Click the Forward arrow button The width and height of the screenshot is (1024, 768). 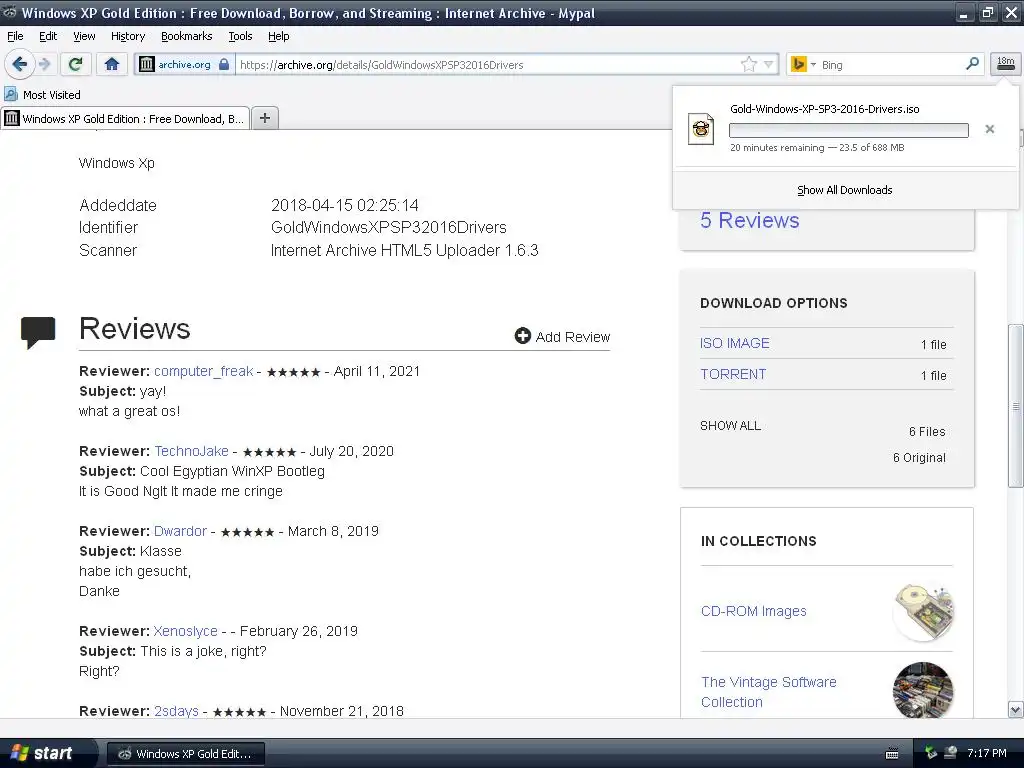(x=44, y=64)
